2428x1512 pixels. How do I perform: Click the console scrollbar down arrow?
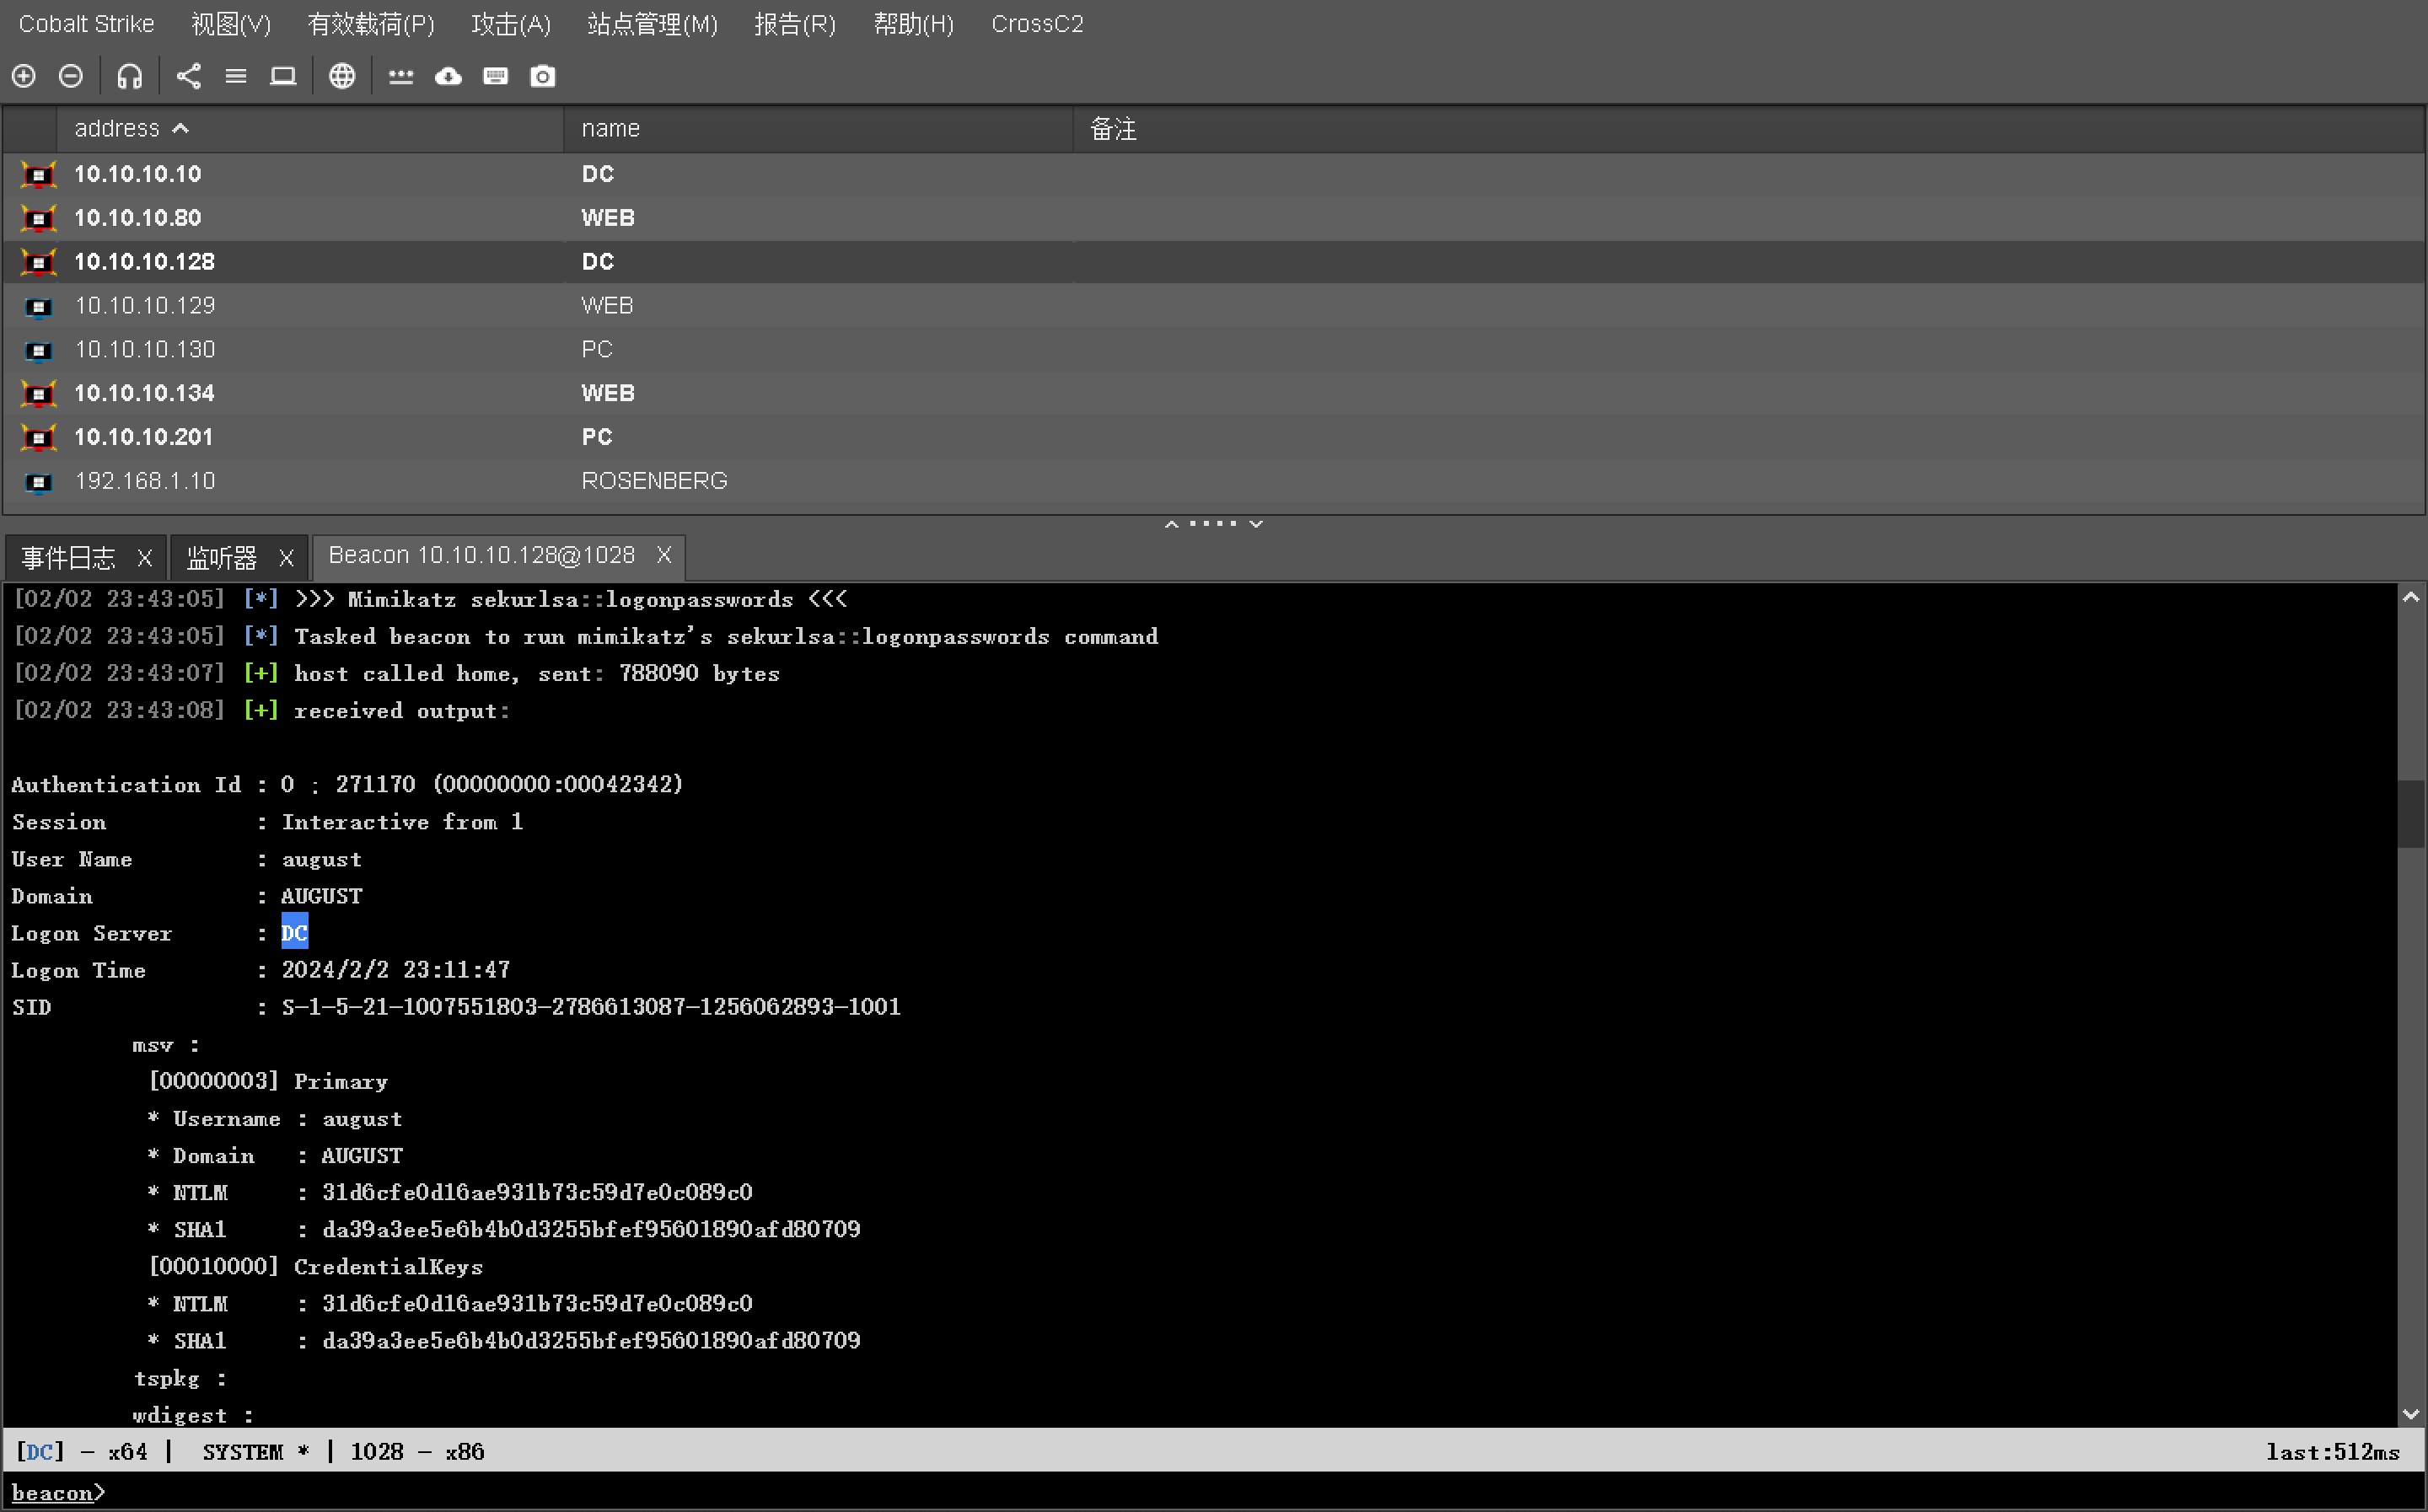(2411, 1414)
